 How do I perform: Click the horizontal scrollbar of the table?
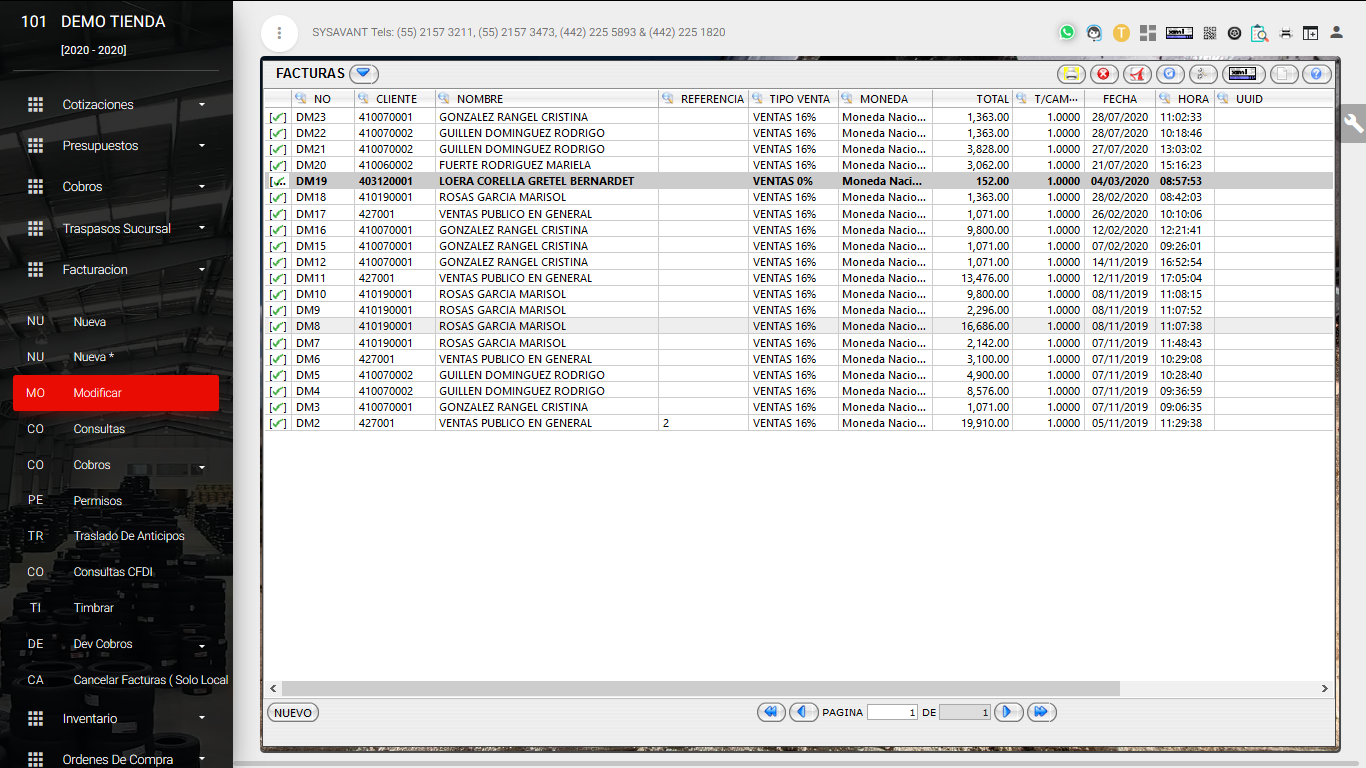tap(700, 689)
